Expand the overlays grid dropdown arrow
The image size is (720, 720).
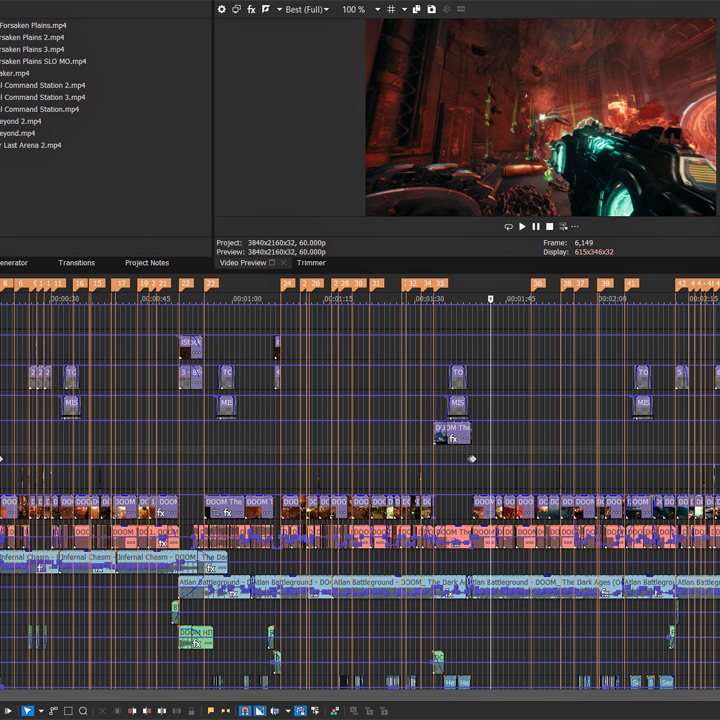point(404,9)
